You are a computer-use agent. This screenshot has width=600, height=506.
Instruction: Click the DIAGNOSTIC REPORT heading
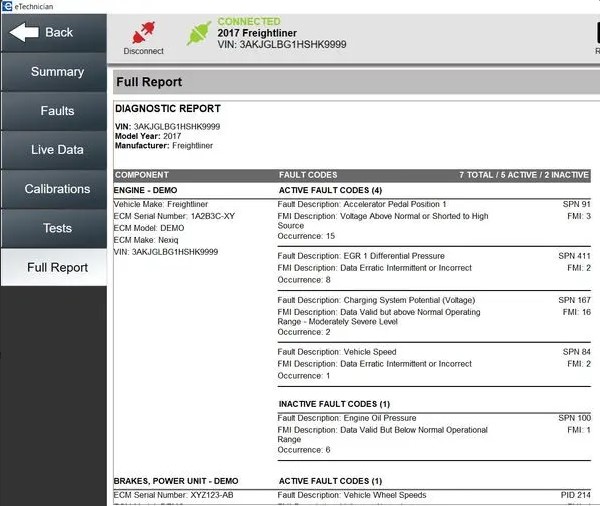168,108
